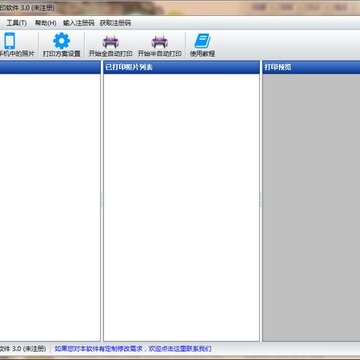This screenshot has width=360, height=360.
Task: Click the 开始全自动打印 printer icon
Action: click(111, 42)
